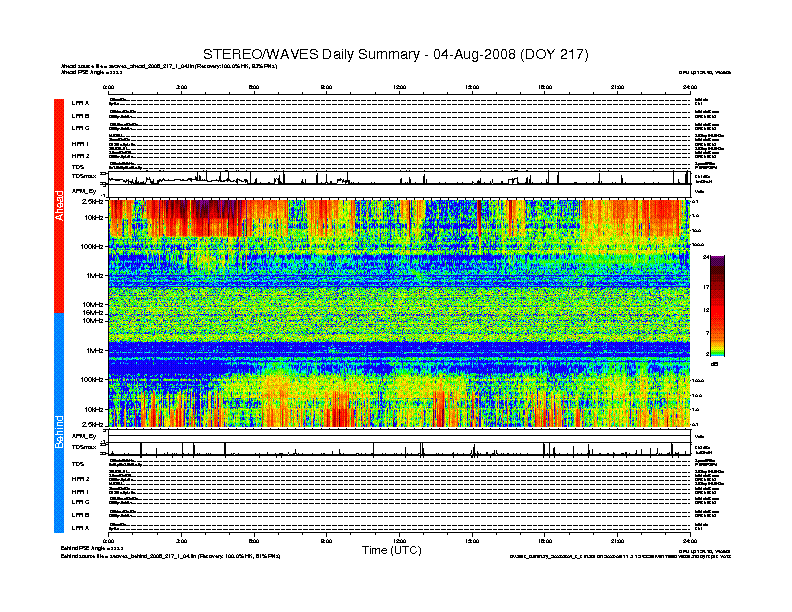Screen dimensions: 792x612
Task: Click the dB color scale bar
Action: coord(717,306)
